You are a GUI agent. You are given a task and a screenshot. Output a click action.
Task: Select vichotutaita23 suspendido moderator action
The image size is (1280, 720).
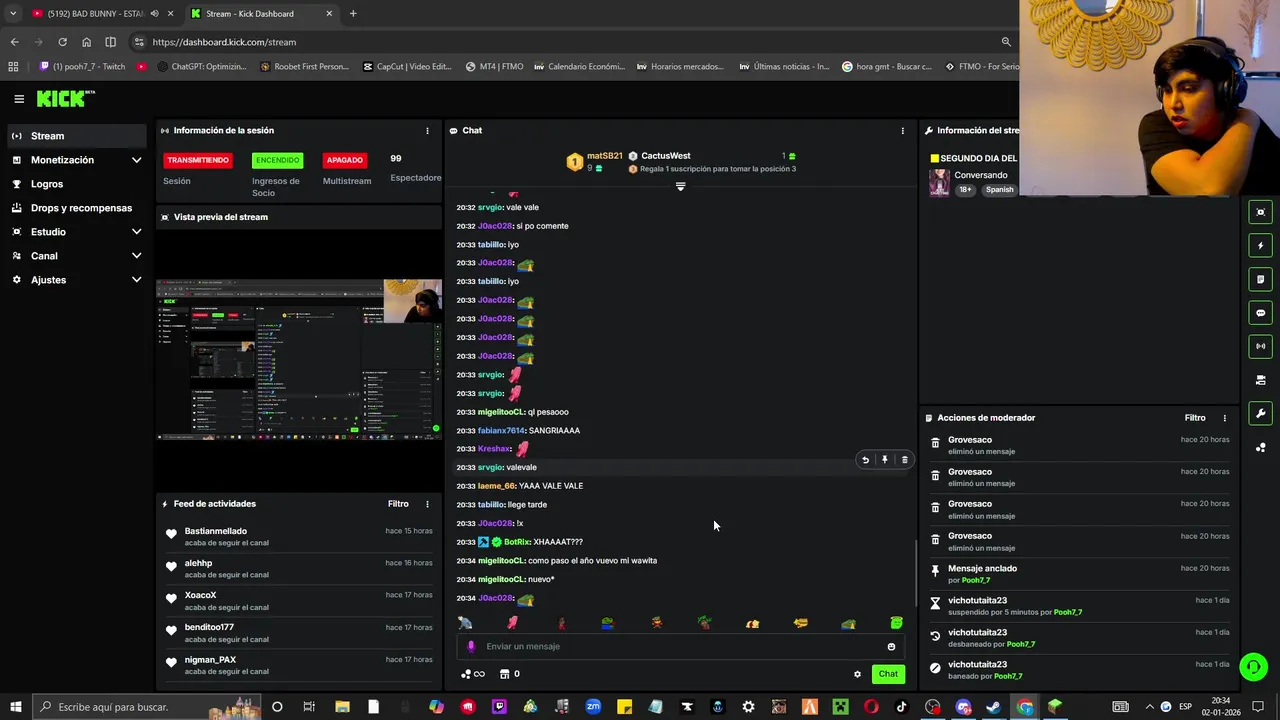click(x=1079, y=606)
